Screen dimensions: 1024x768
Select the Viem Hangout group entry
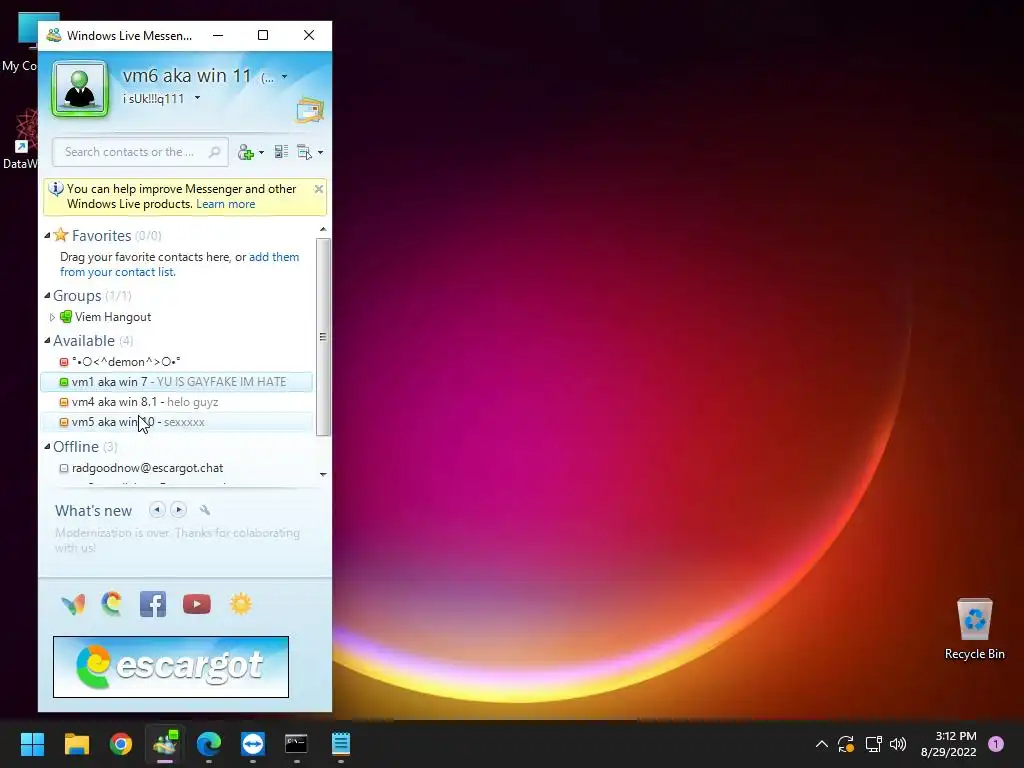(112, 317)
